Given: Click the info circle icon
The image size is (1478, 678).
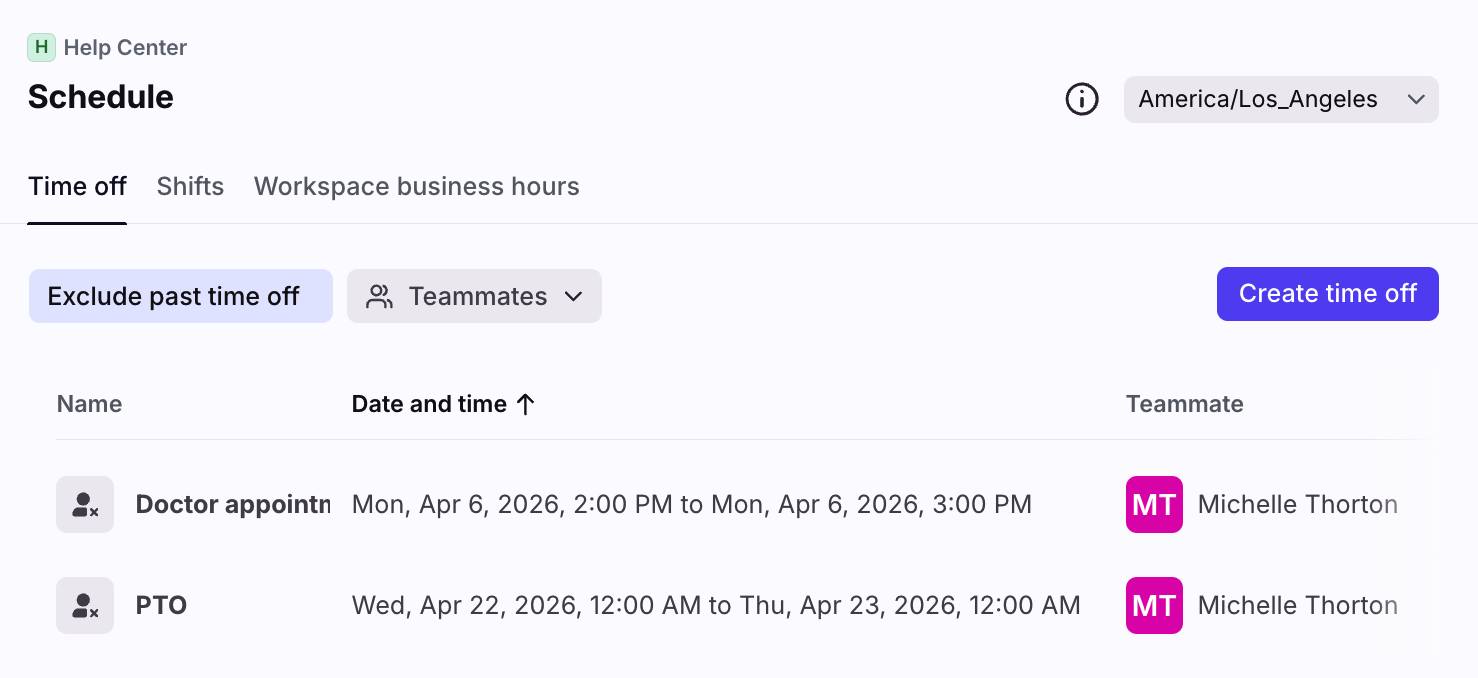Looking at the screenshot, I should coord(1082,99).
